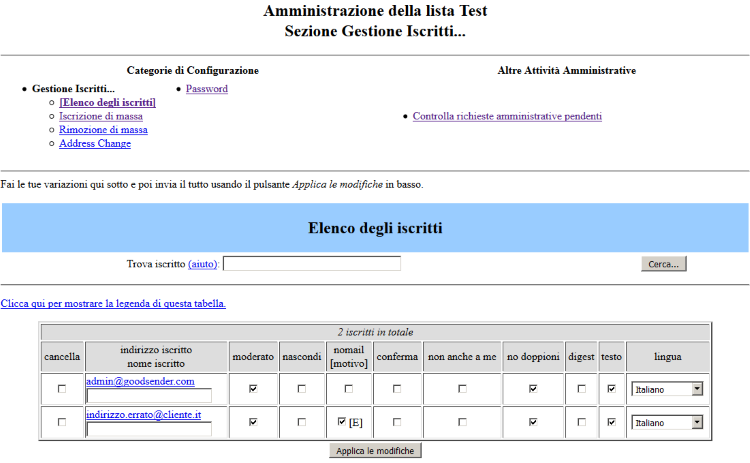The height and width of the screenshot is (463, 750).
Task: Open indirizzo.errato@cliente.it subscriber link
Action: tap(143, 415)
